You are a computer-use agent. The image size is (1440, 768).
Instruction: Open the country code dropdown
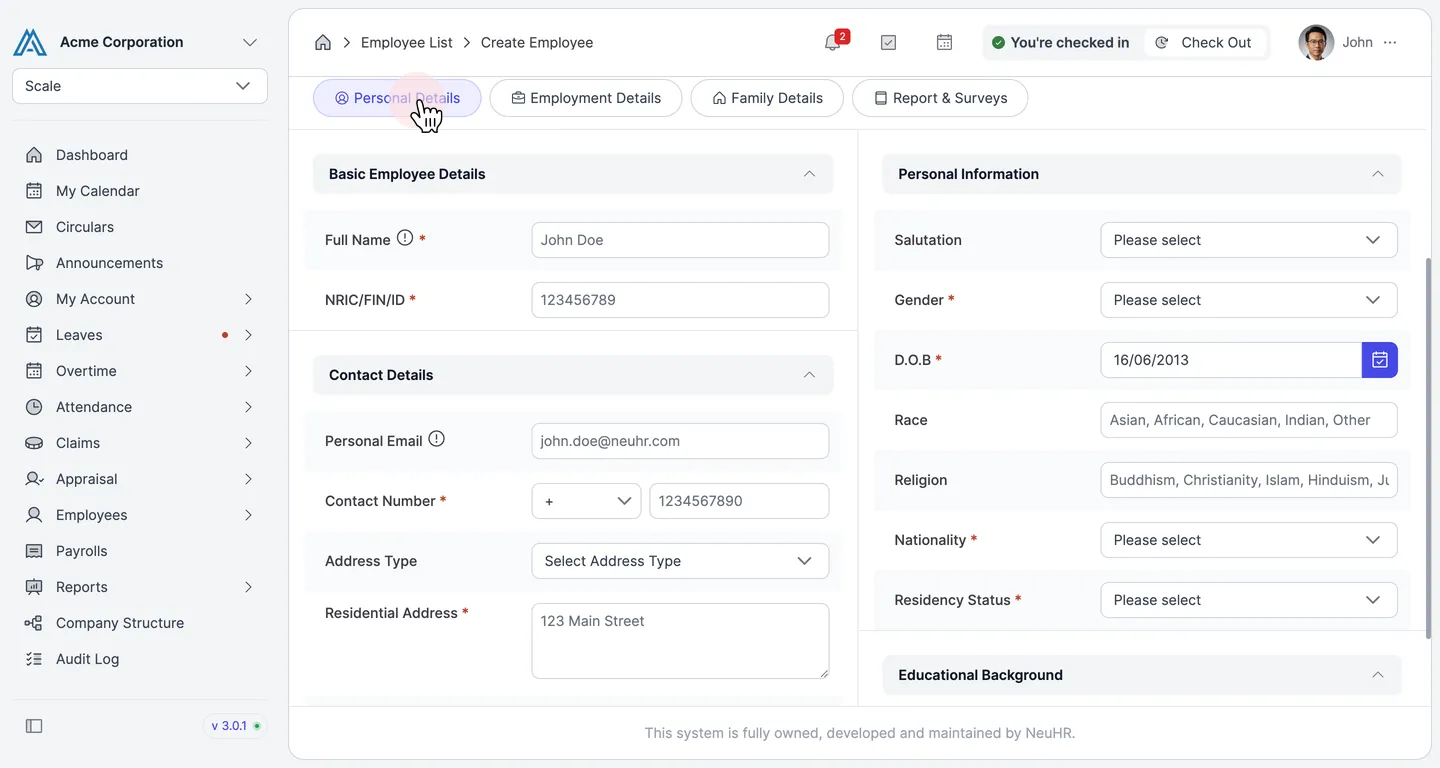(586, 501)
